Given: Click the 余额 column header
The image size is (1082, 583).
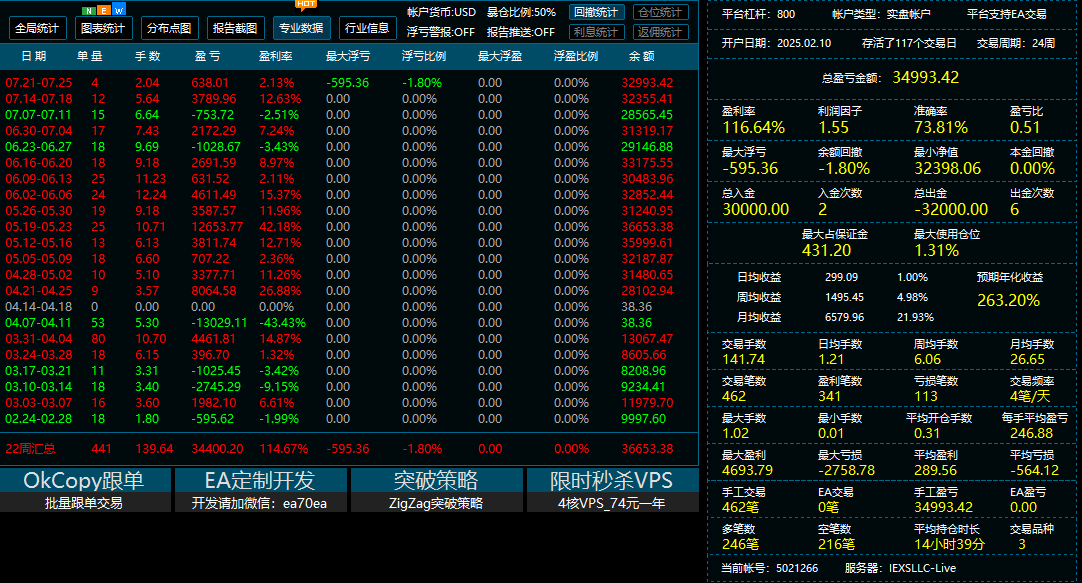Looking at the screenshot, I should coord(641,57).
